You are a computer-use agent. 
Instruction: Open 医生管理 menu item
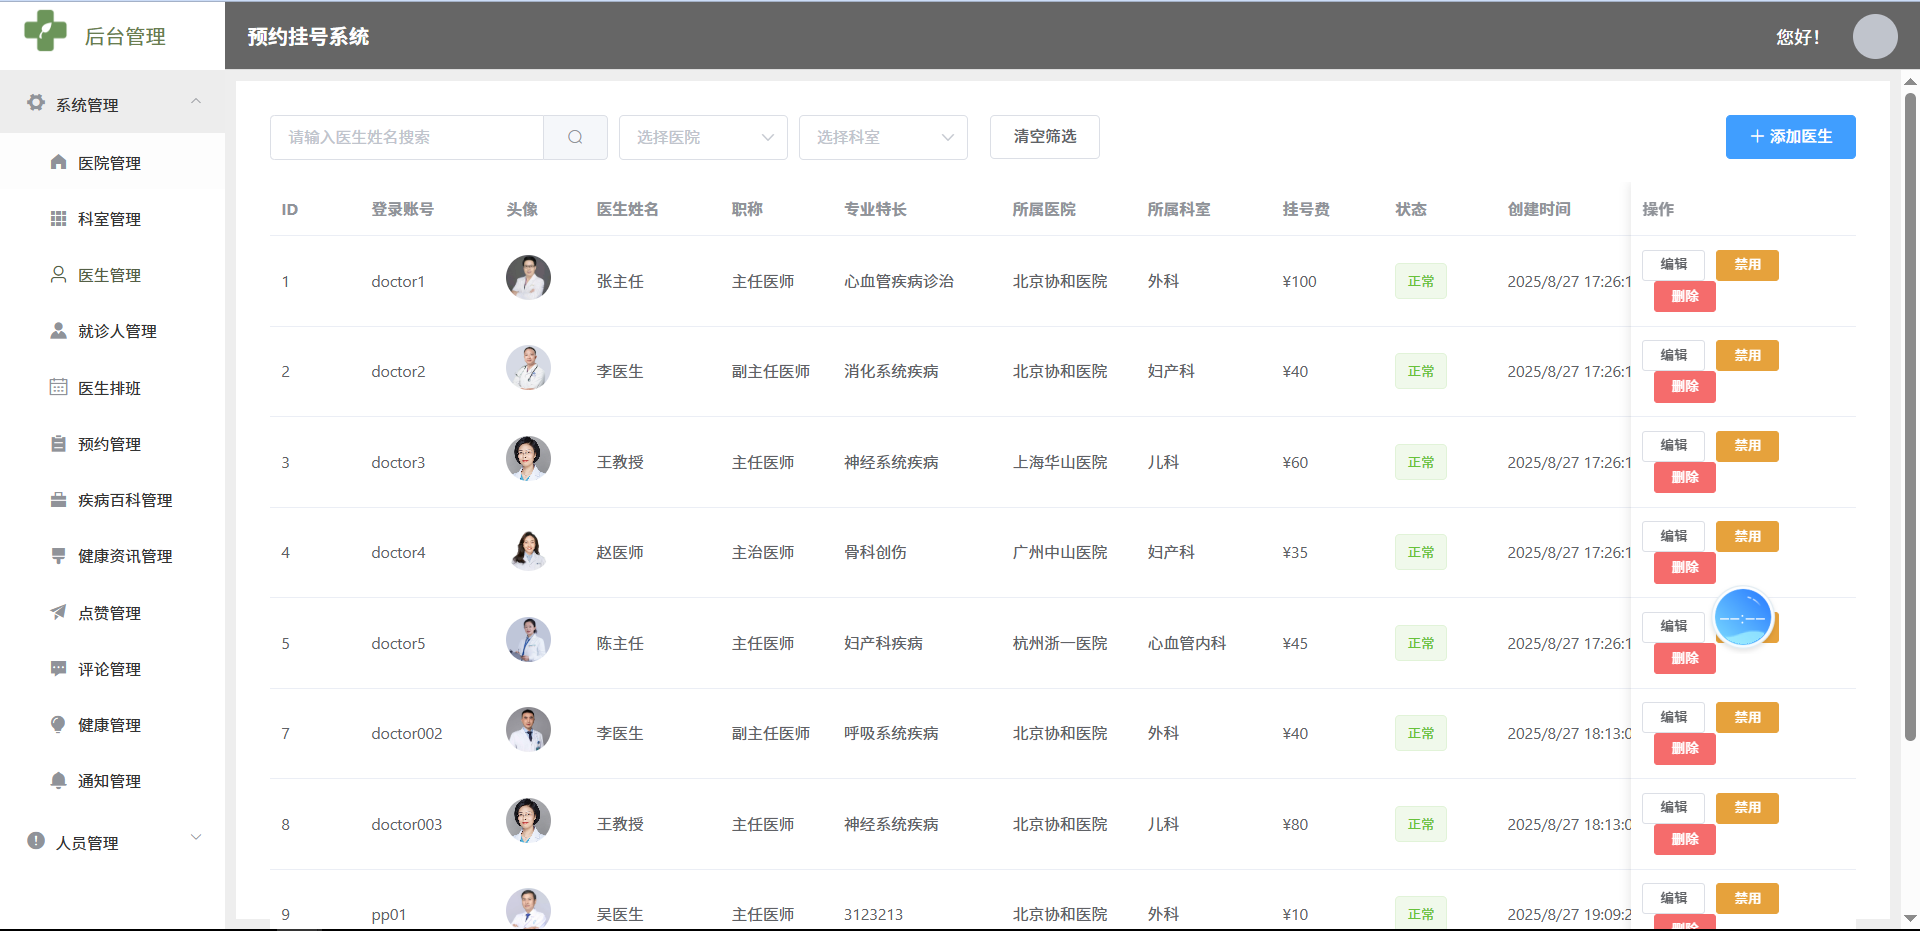tap(112, 275)
